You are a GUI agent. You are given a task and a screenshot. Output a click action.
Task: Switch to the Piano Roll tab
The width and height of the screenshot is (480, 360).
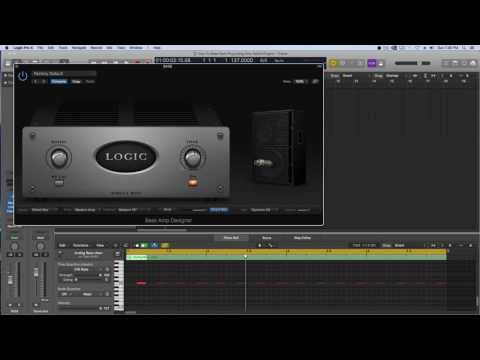click(231, 238)
